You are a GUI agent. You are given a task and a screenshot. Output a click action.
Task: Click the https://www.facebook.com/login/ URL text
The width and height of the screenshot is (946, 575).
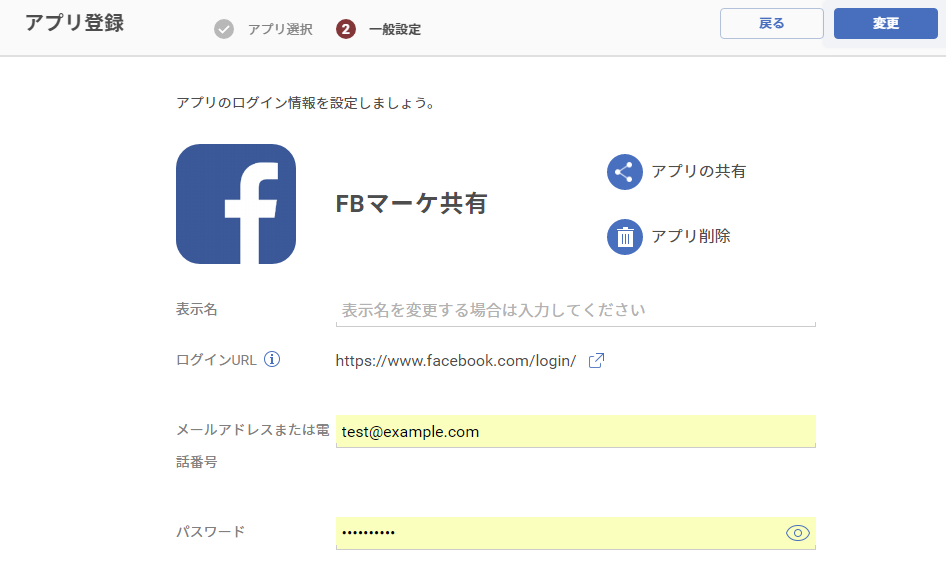point(456,361)
